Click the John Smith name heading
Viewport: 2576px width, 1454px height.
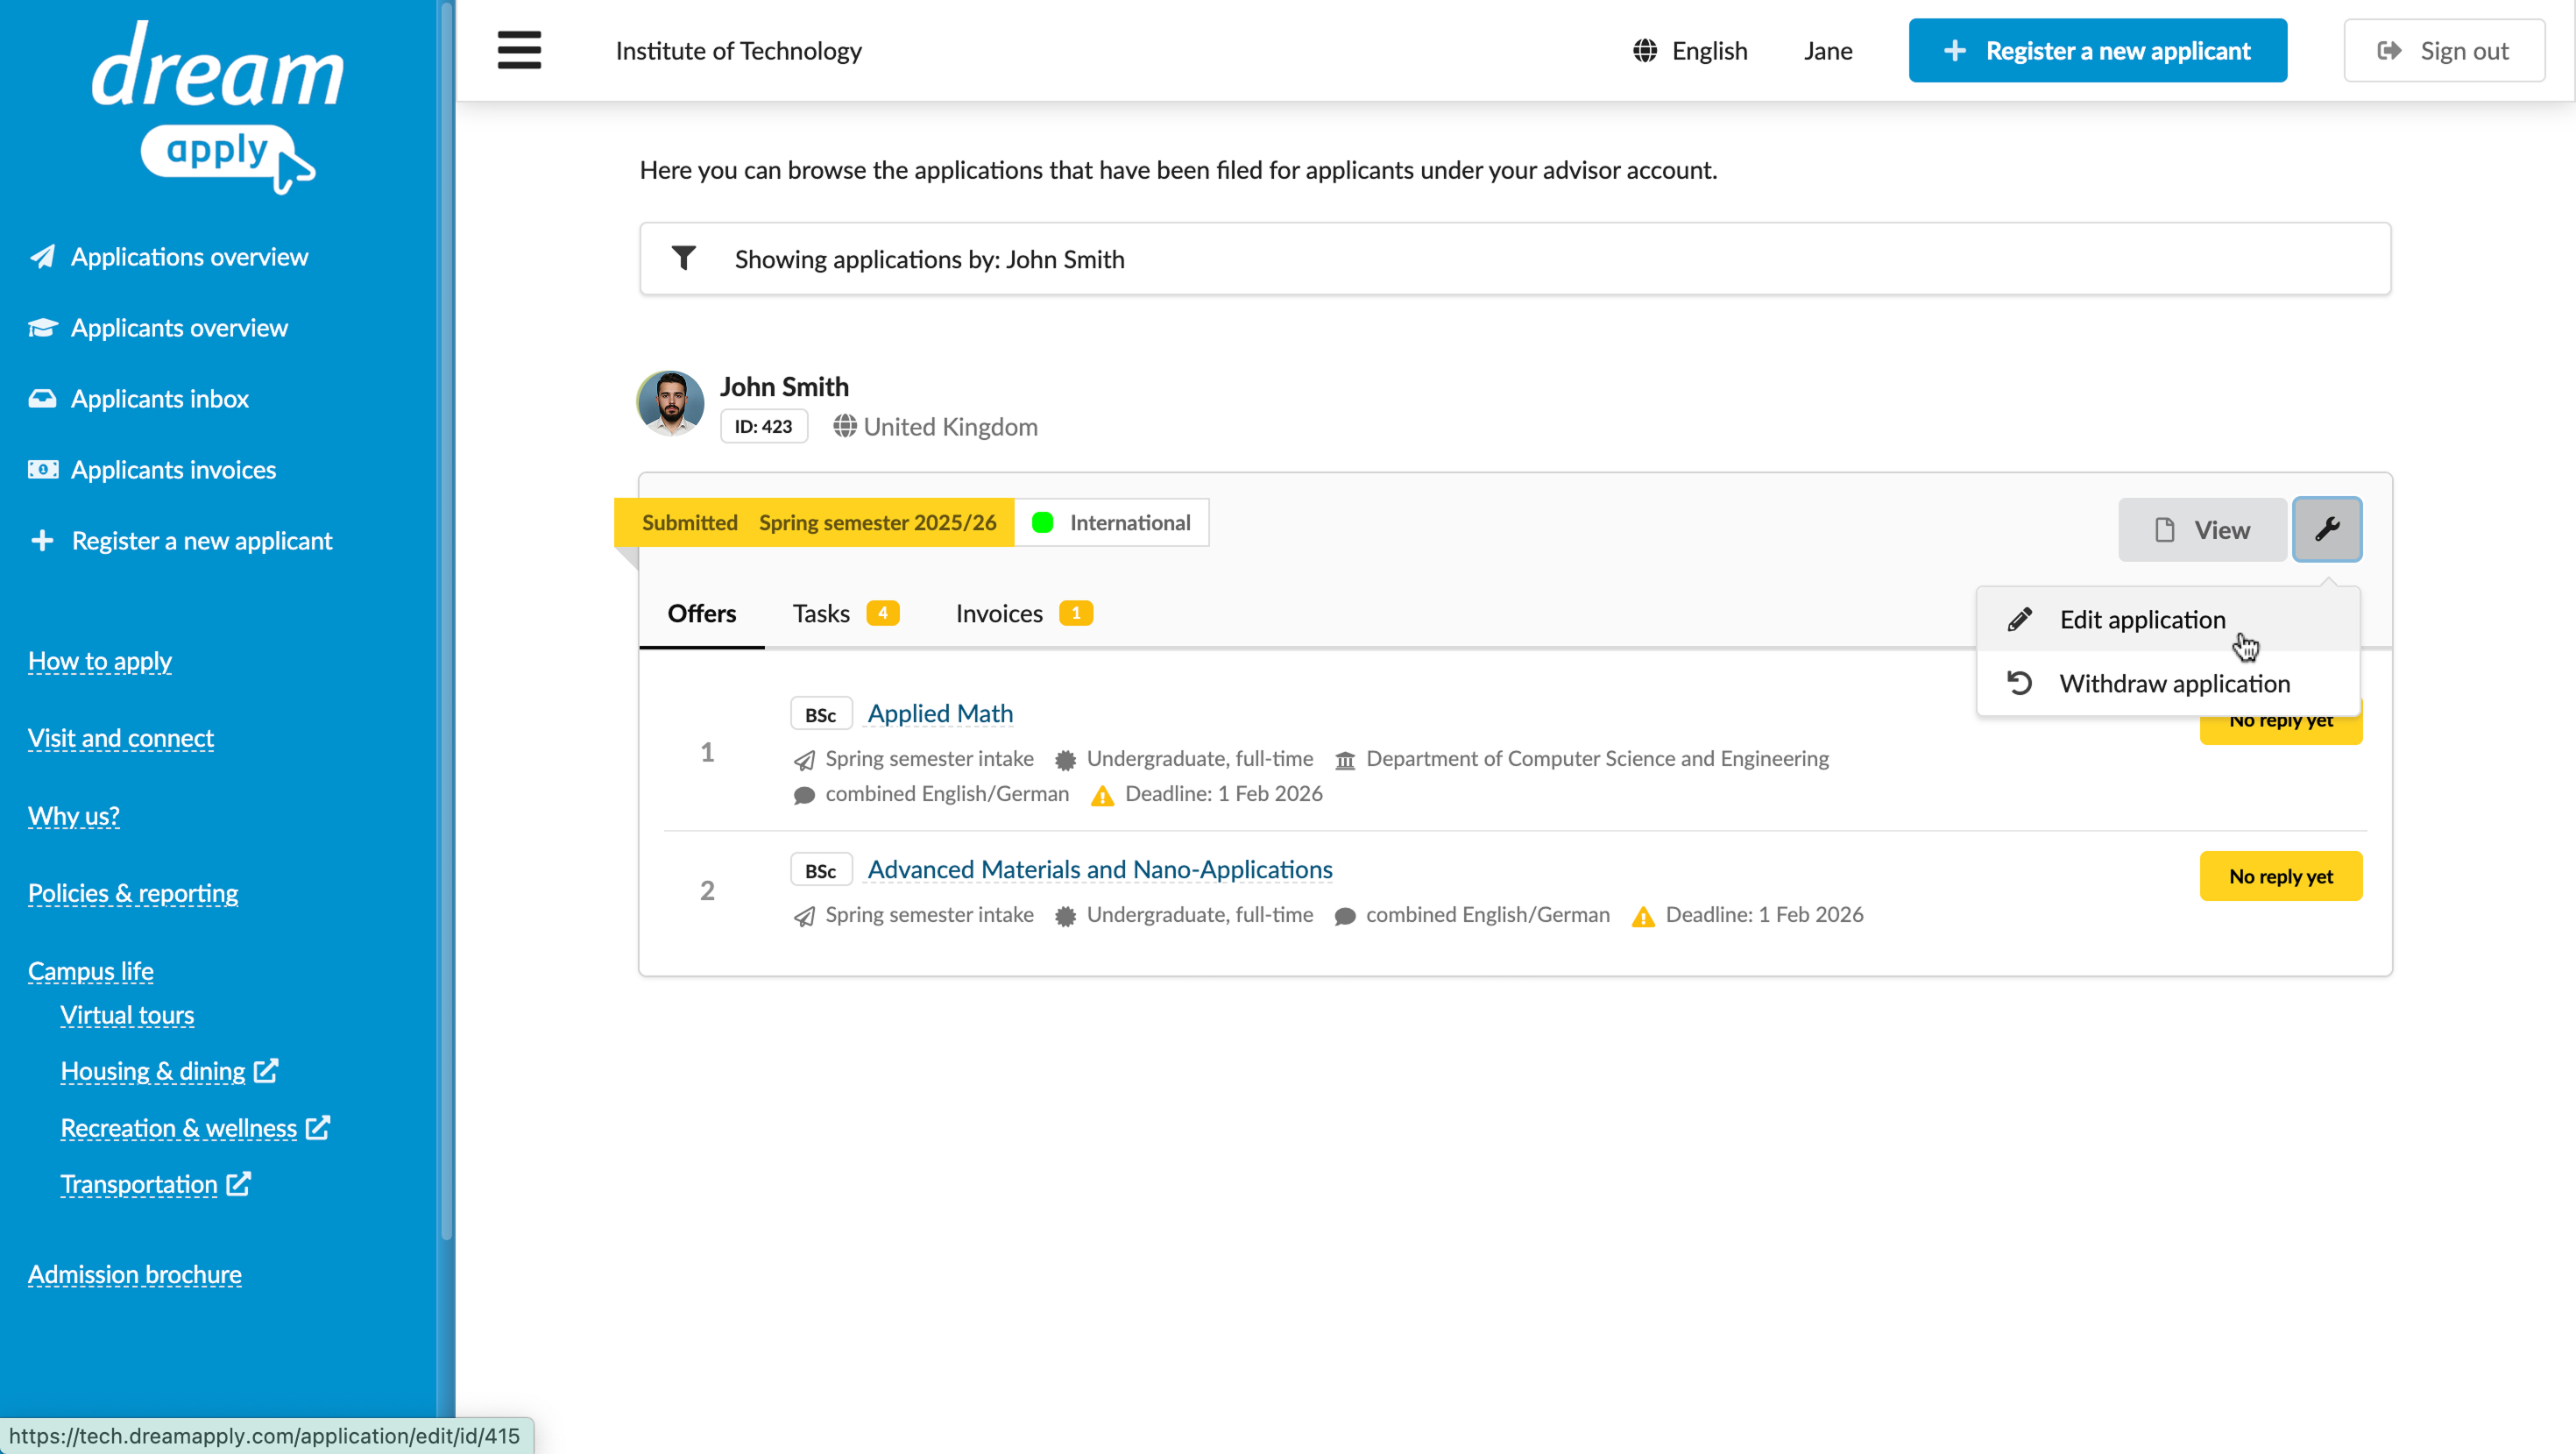pos(784,387)
